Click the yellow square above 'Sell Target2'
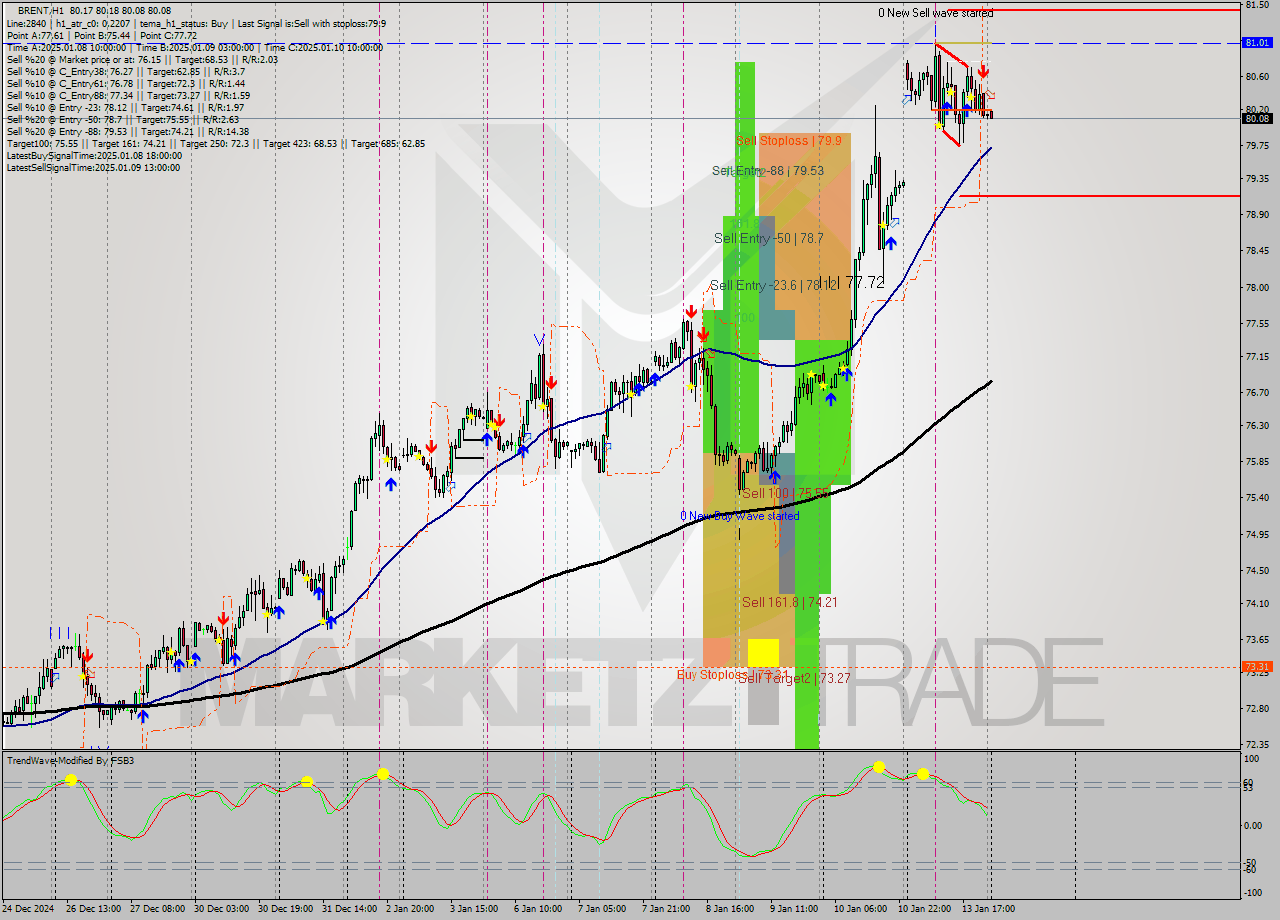1280x920 pixels. click(x=763, y=653)
